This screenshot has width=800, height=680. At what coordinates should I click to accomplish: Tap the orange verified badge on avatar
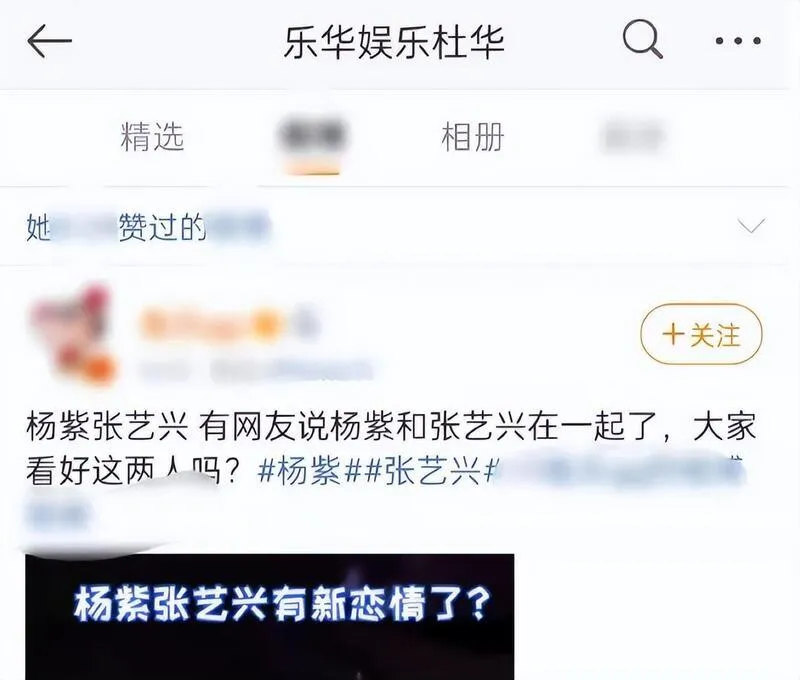coord(101,368)
